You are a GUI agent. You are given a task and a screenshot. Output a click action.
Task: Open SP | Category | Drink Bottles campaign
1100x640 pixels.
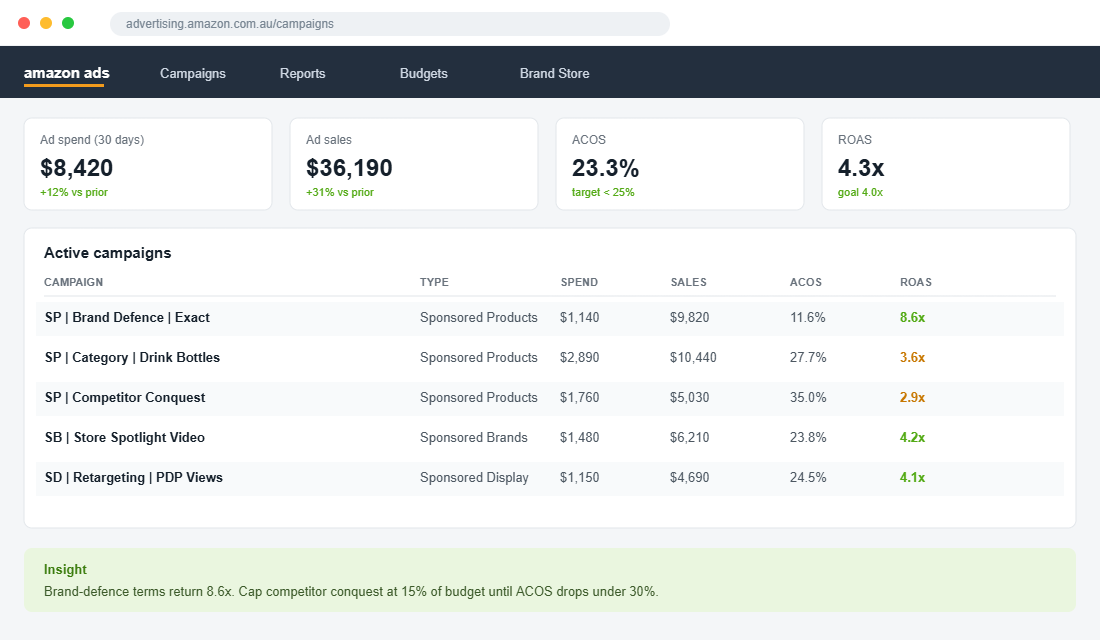(132, 357)
